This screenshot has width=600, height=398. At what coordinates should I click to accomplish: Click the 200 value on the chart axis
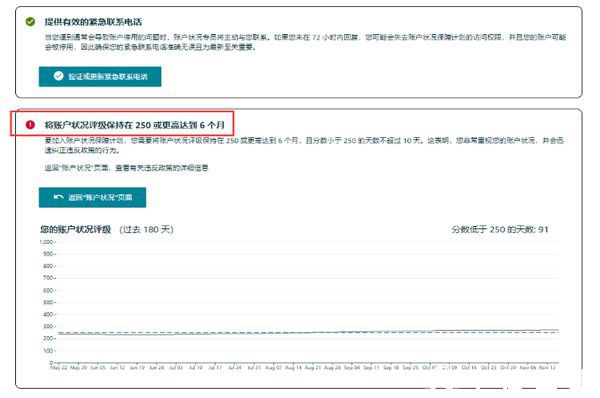[x=48, y=339]
